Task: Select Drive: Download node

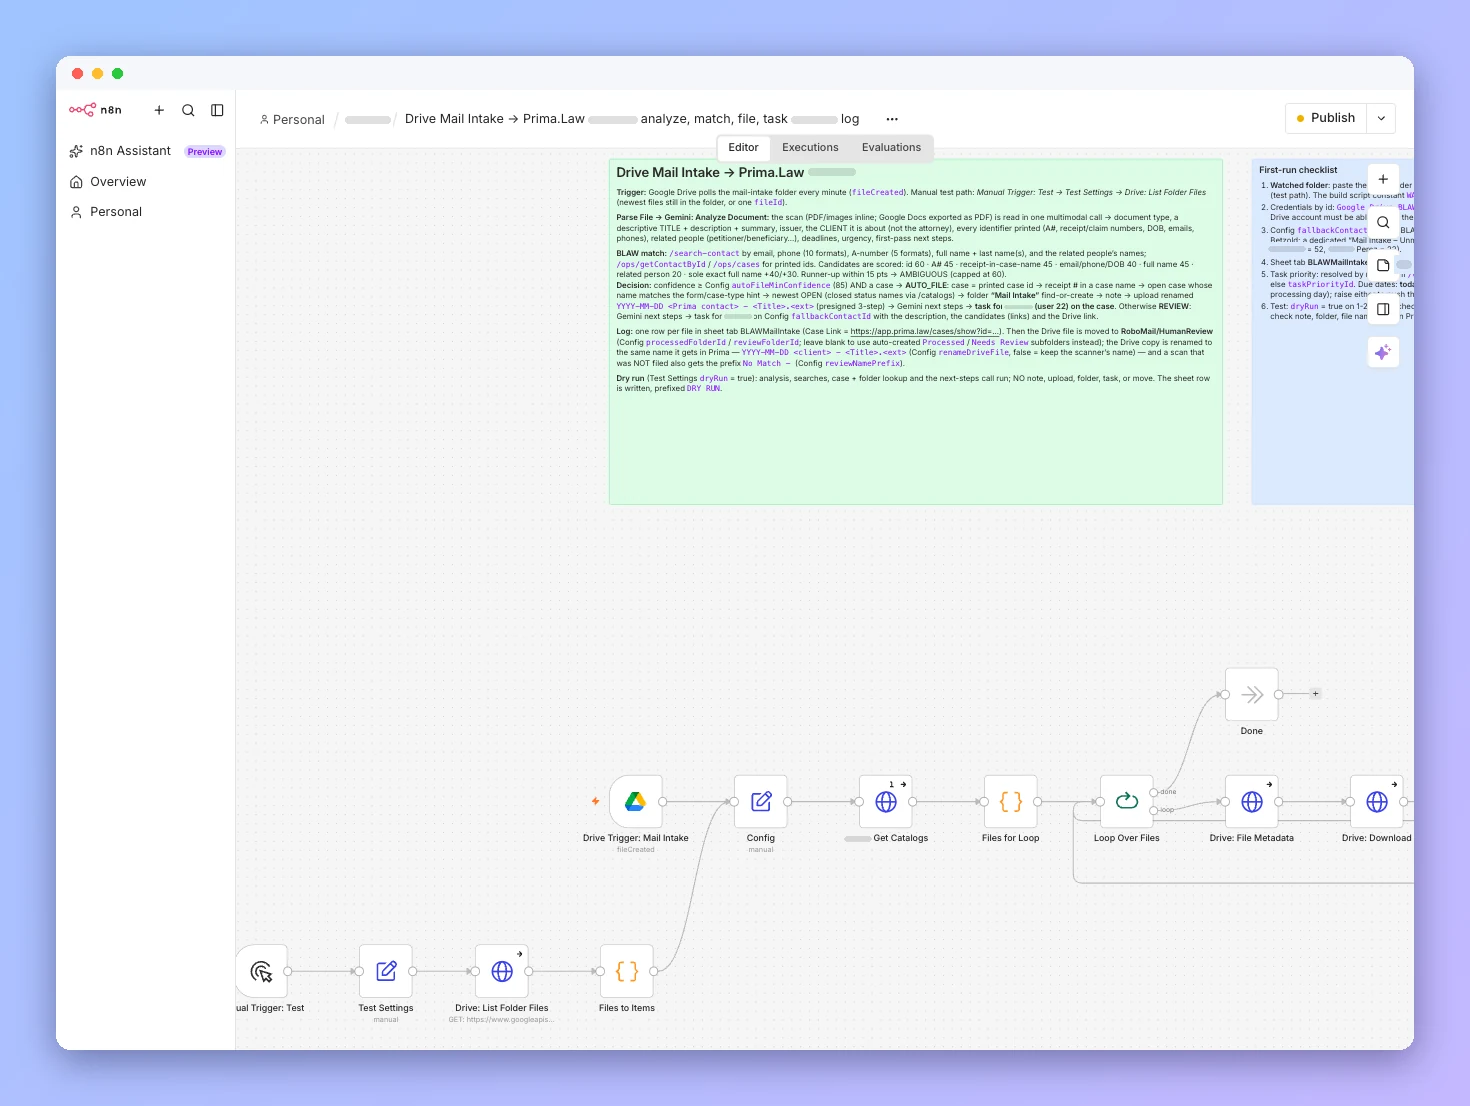Action: pyautogui.click(x=1377, y=802)
